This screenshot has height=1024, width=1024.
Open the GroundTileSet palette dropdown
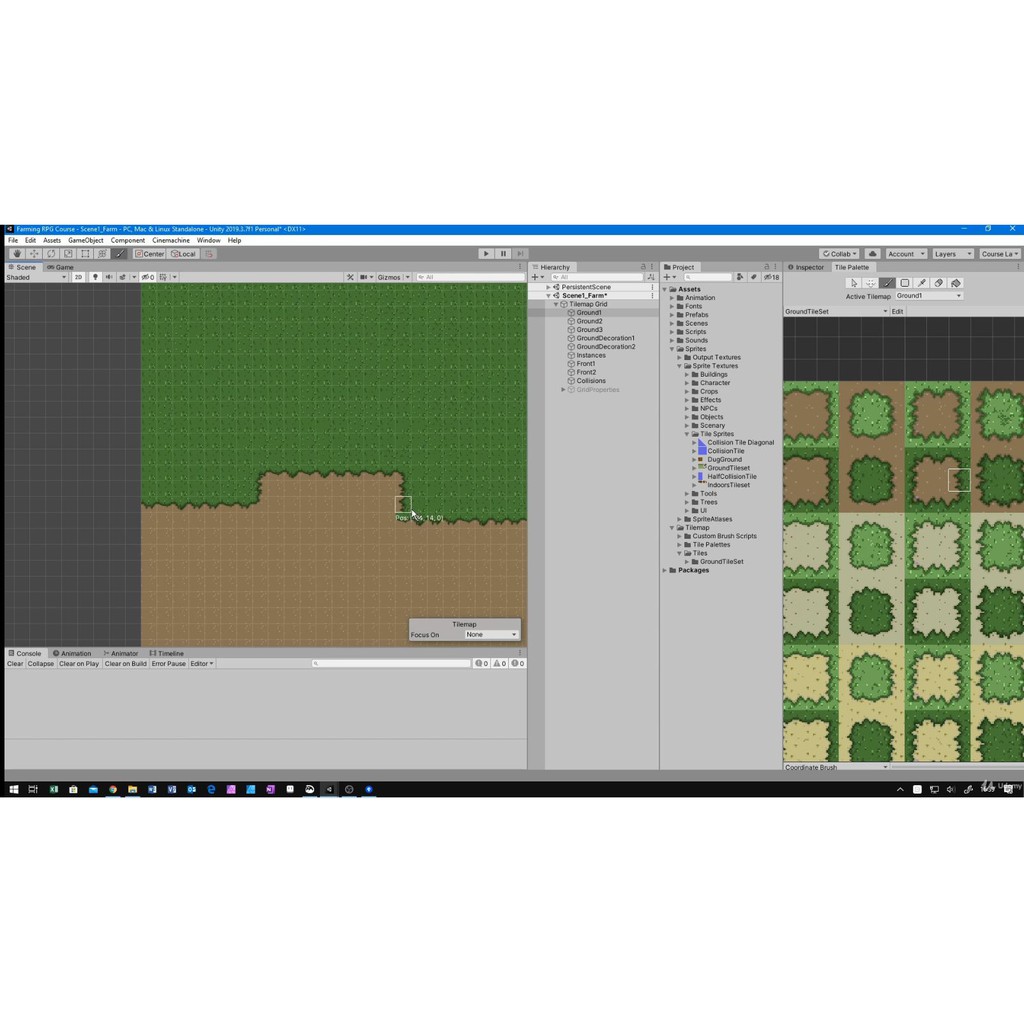pos(836,312)
